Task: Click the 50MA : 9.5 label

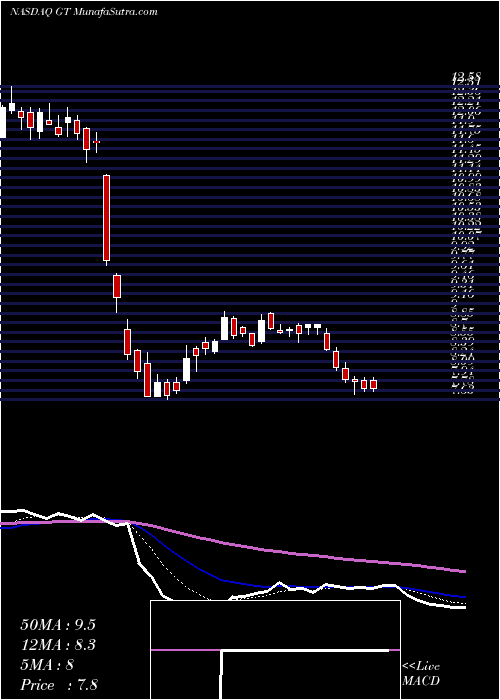Action: tap(58, 625)
